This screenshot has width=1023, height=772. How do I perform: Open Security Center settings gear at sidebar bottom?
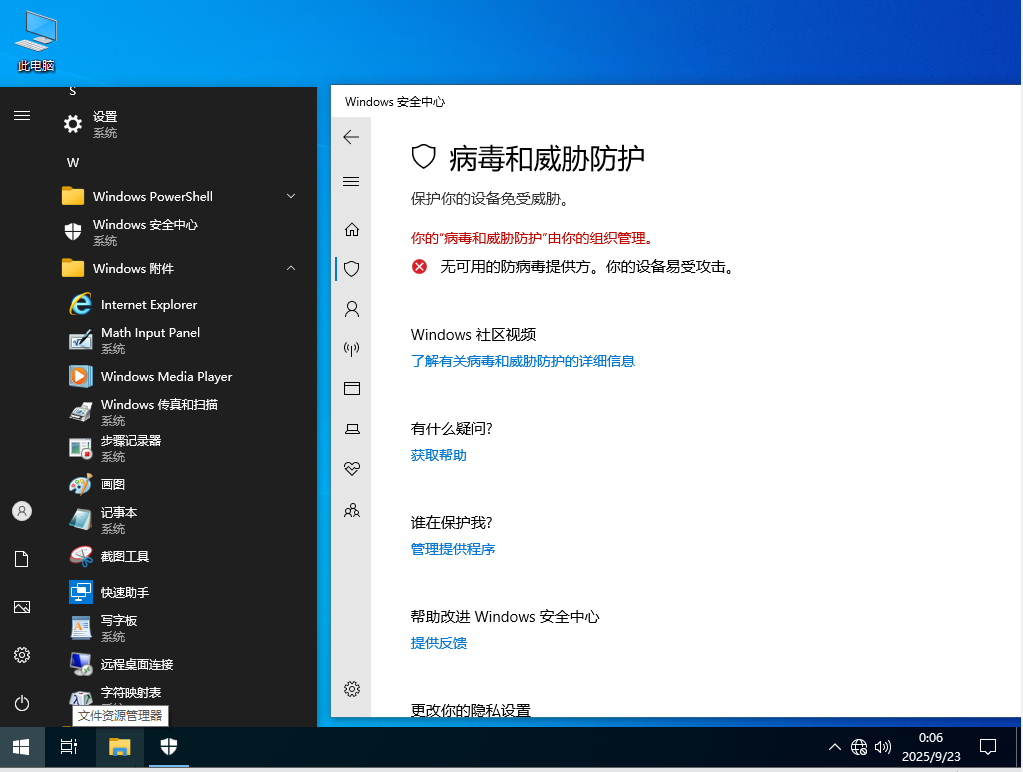point(352,688)
